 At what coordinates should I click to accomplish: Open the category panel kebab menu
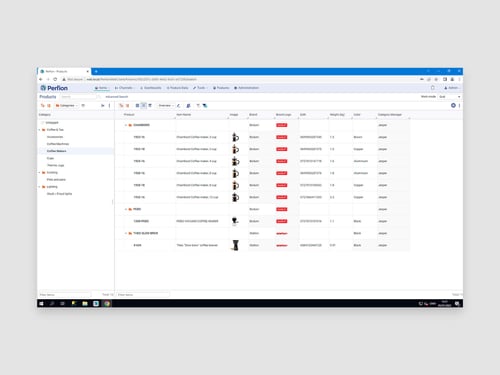(x=109, y=106)
